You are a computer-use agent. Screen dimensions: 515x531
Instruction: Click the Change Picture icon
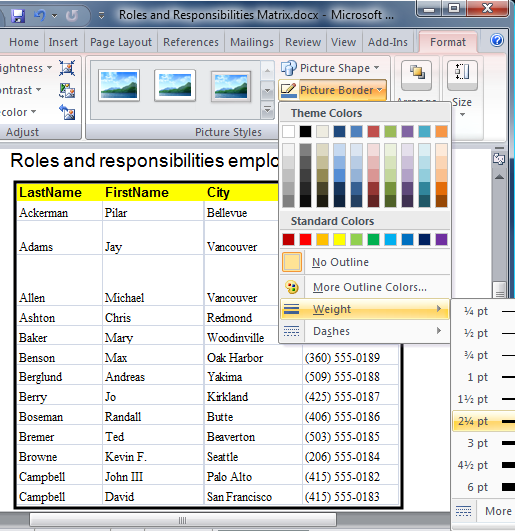[67, 90]
